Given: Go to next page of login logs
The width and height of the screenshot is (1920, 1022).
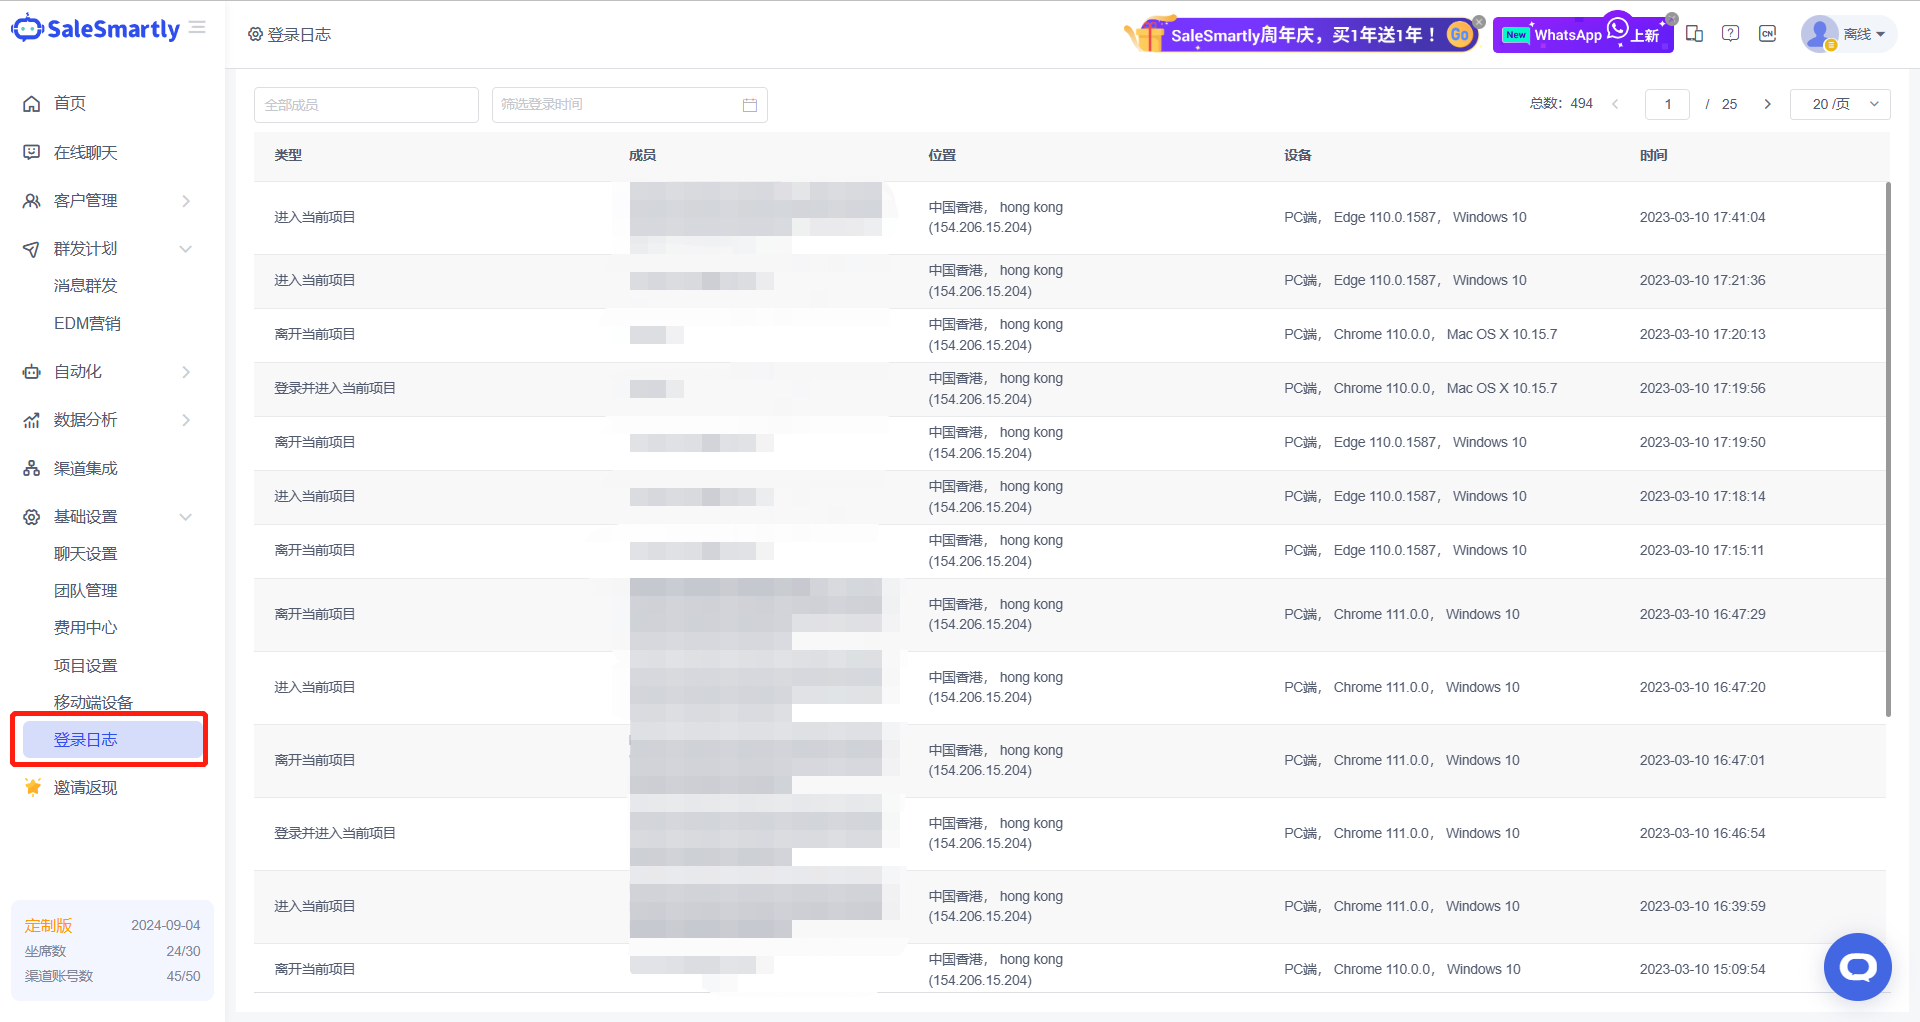Looking at the screenshot, I should (x=1767, y=104).
